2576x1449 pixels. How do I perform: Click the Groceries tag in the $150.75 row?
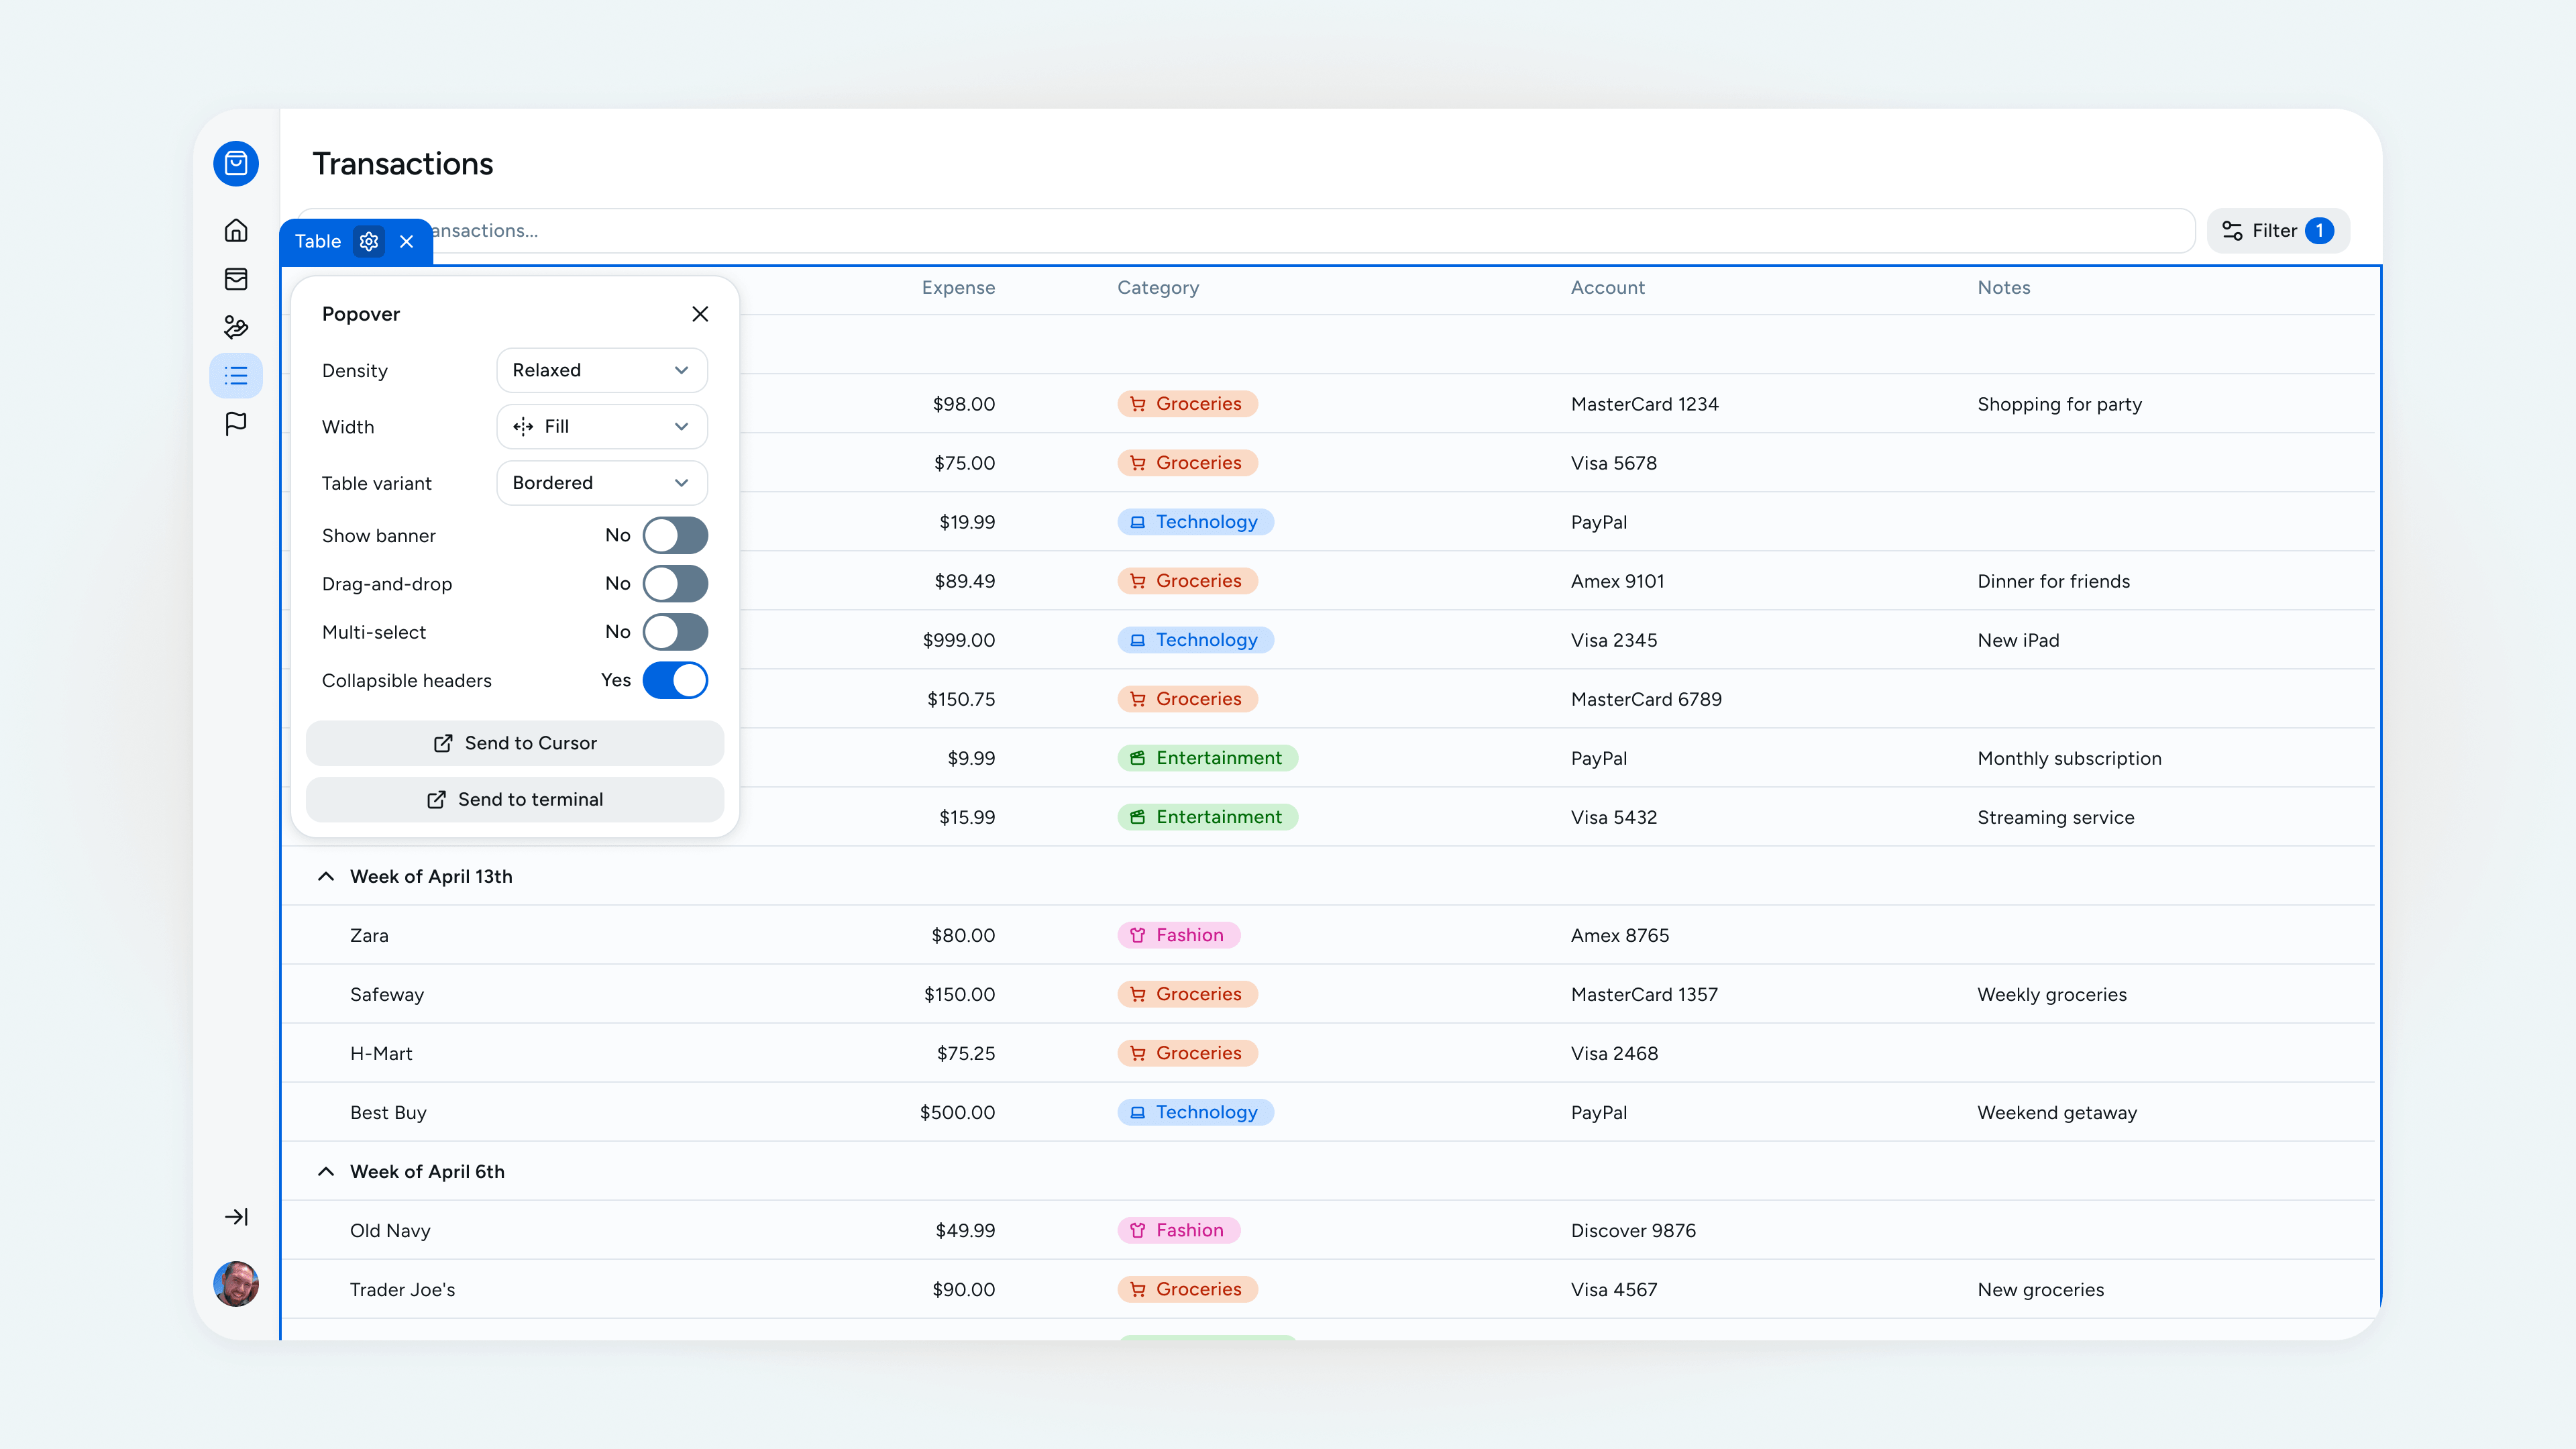click(1187, 699)
